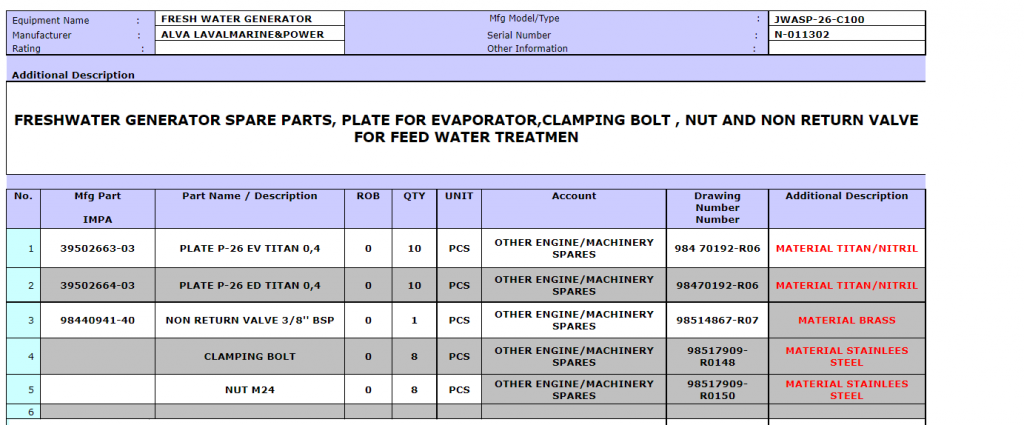Select part number 39502663-03 cell
The height and width of the screenshot is (425, 1024).
pyautogui.click(x=97, y=248)
